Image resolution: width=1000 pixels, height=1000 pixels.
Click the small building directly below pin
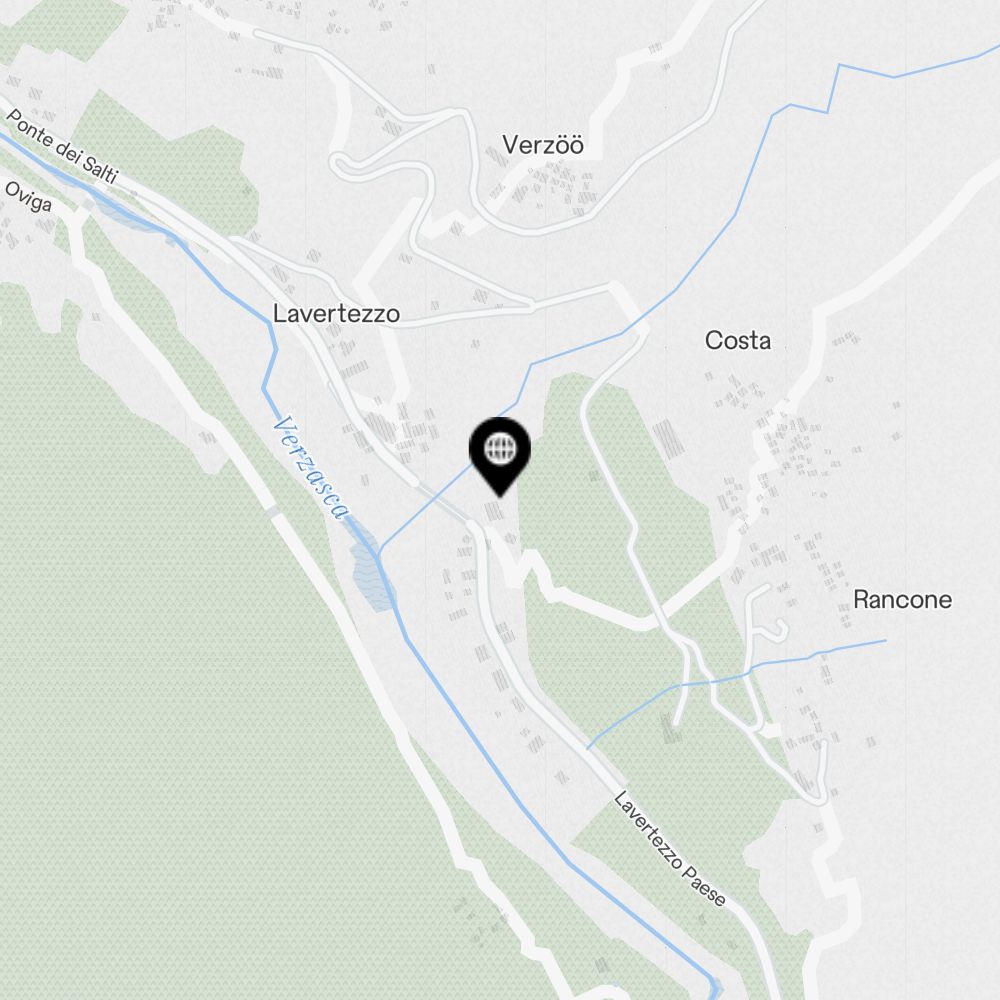493,511
